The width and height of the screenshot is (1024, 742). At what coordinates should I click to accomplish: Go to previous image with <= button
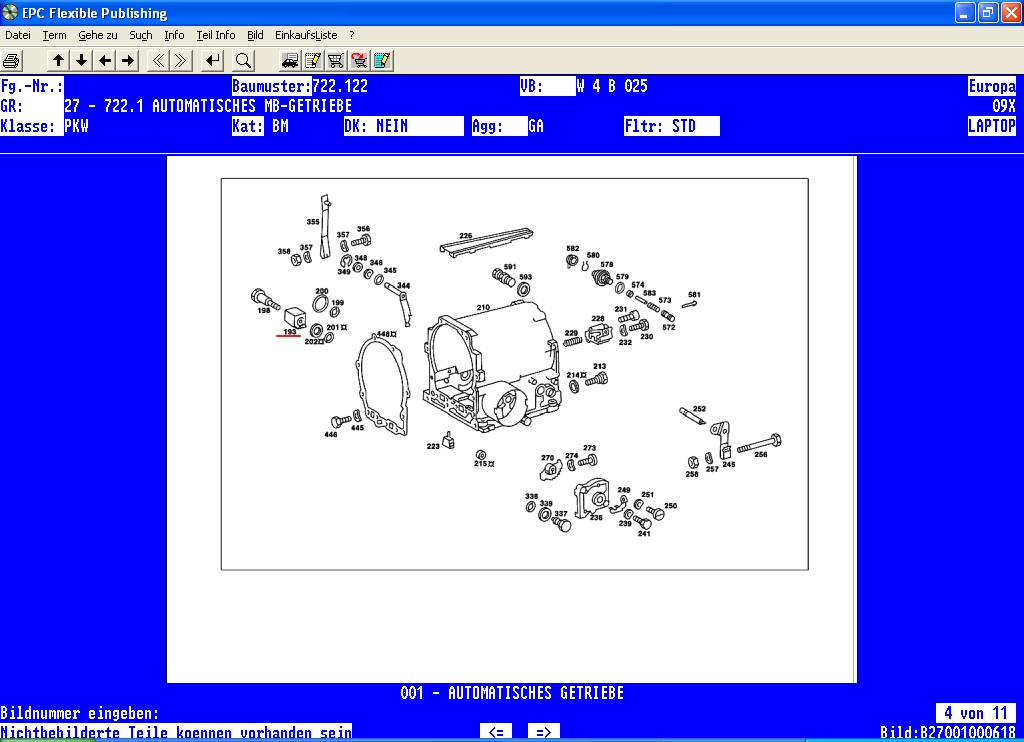[x=497, y=732]
